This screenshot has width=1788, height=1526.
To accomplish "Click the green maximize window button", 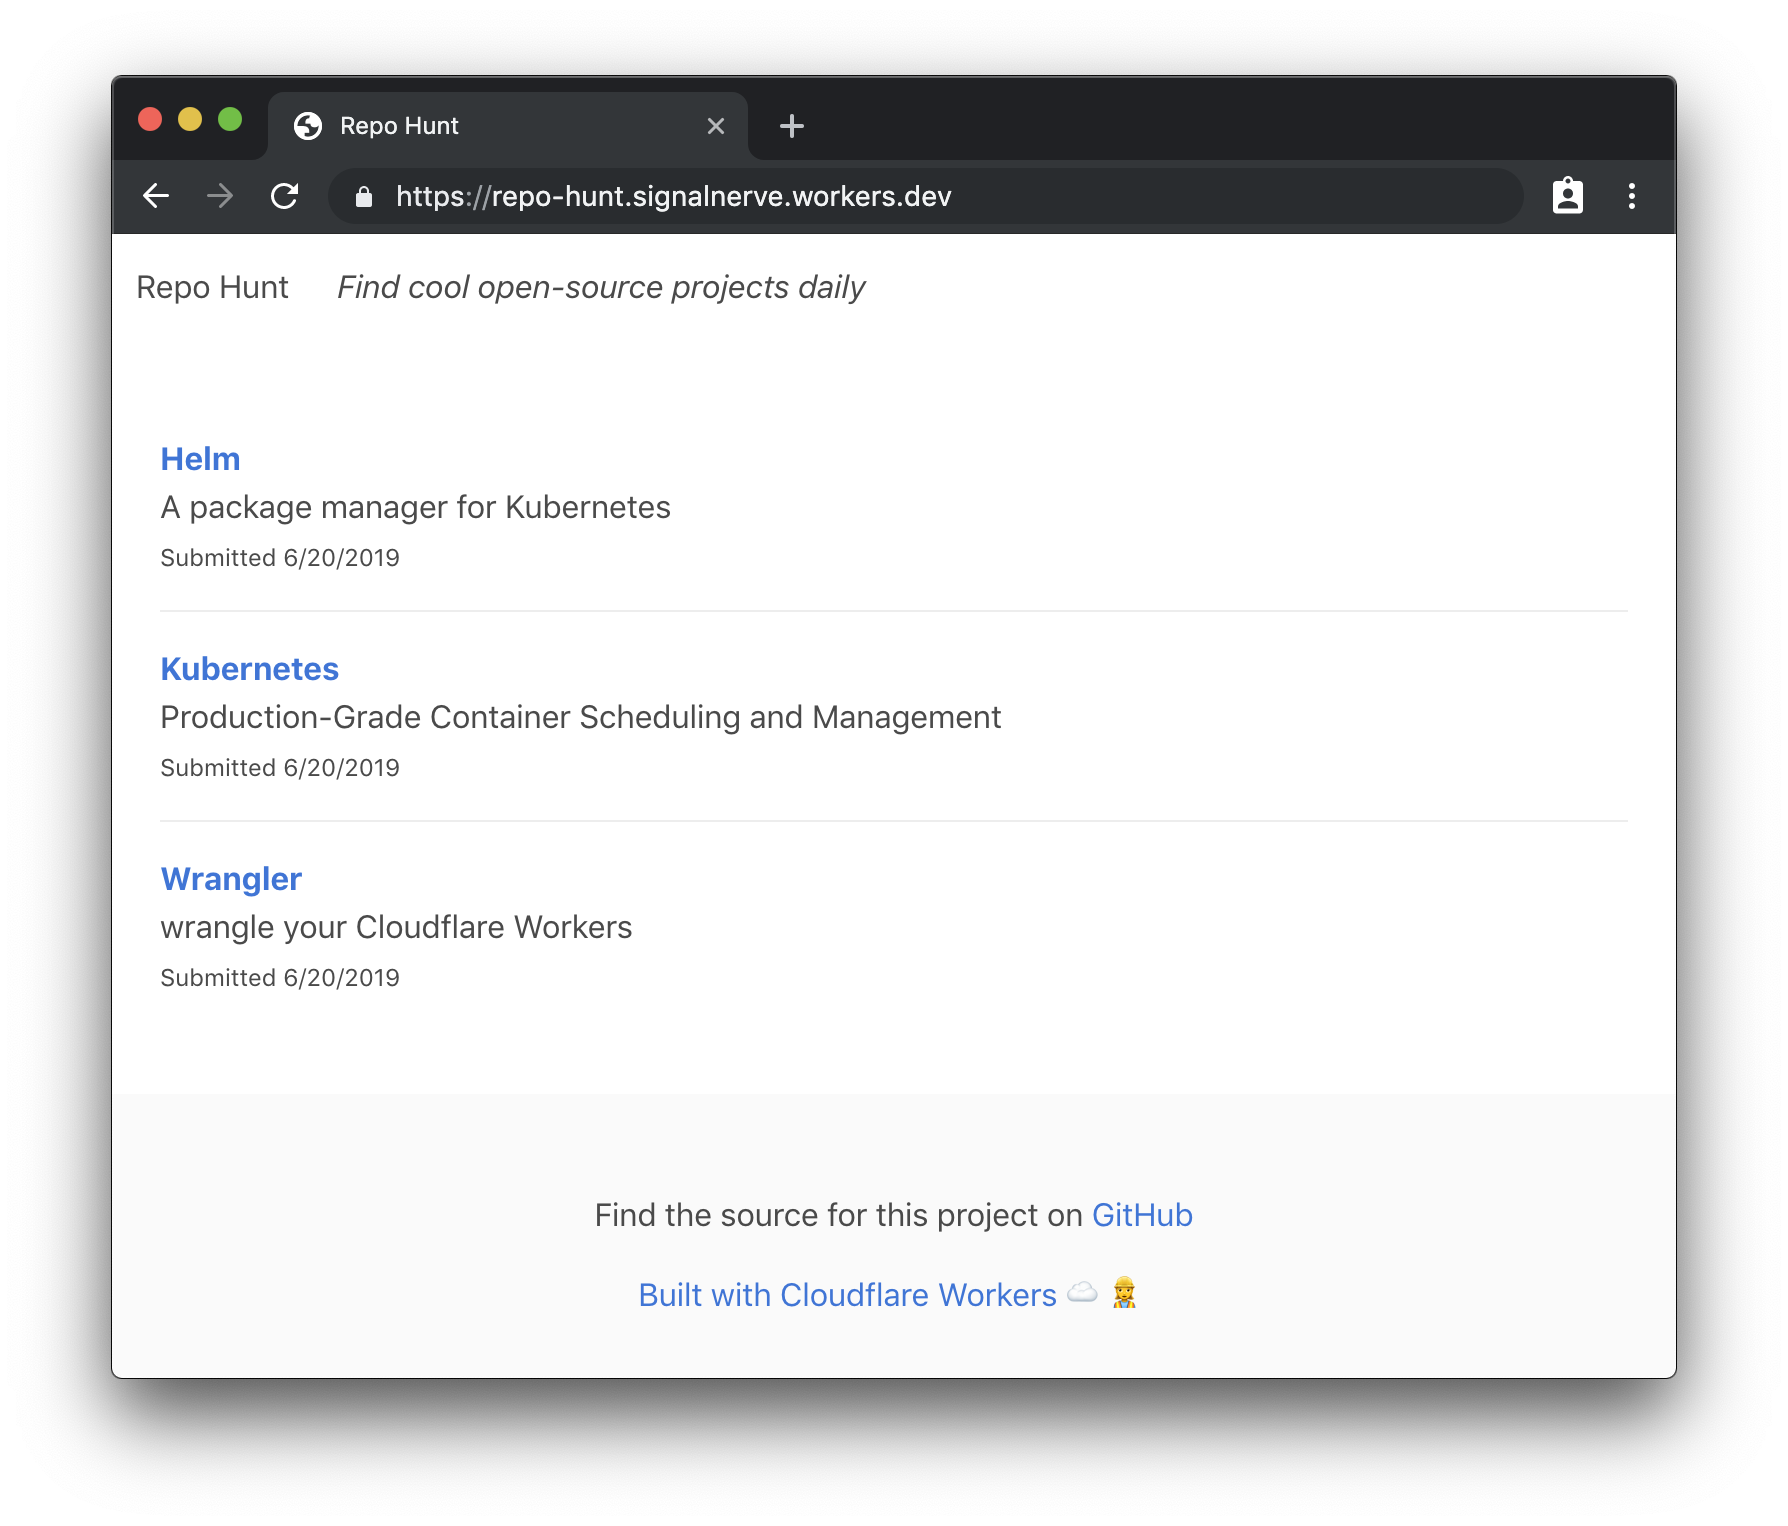I will 230,120.
